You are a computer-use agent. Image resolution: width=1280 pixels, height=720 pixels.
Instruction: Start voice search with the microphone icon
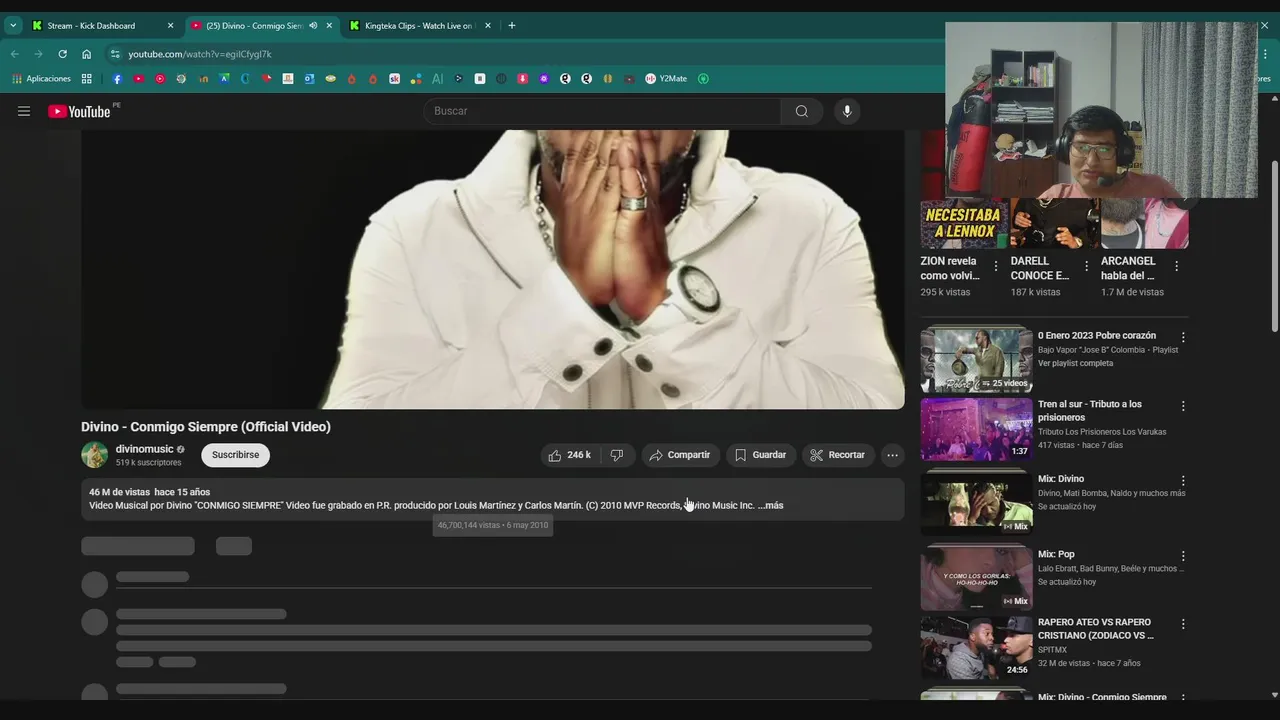(847, 111)
